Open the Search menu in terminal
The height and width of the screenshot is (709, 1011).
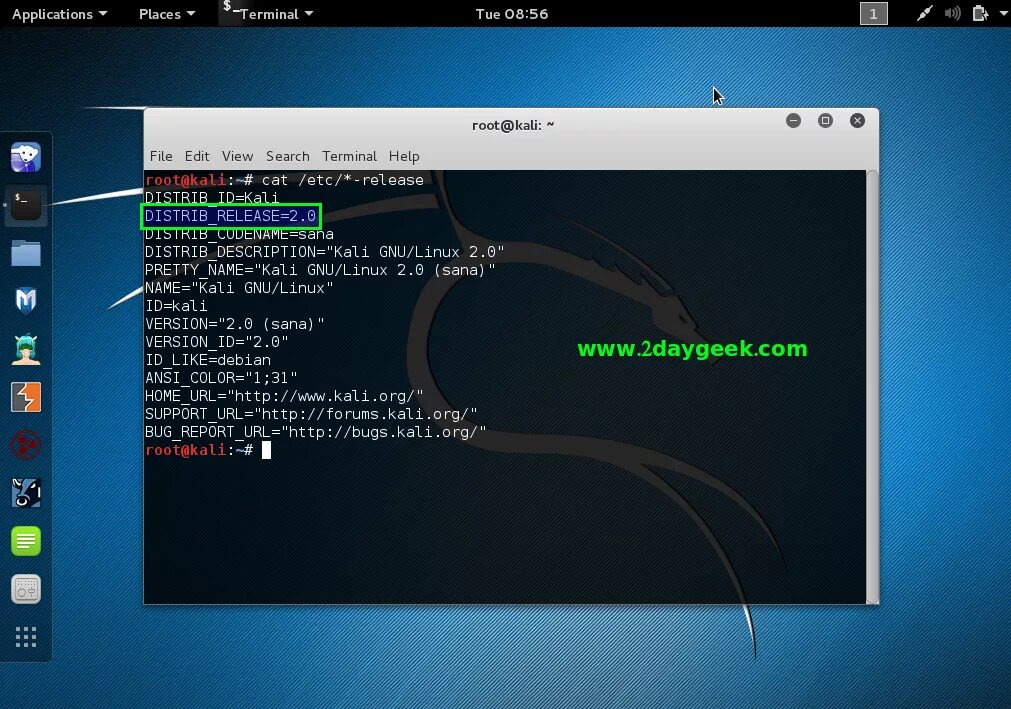[x=288, y=156]
